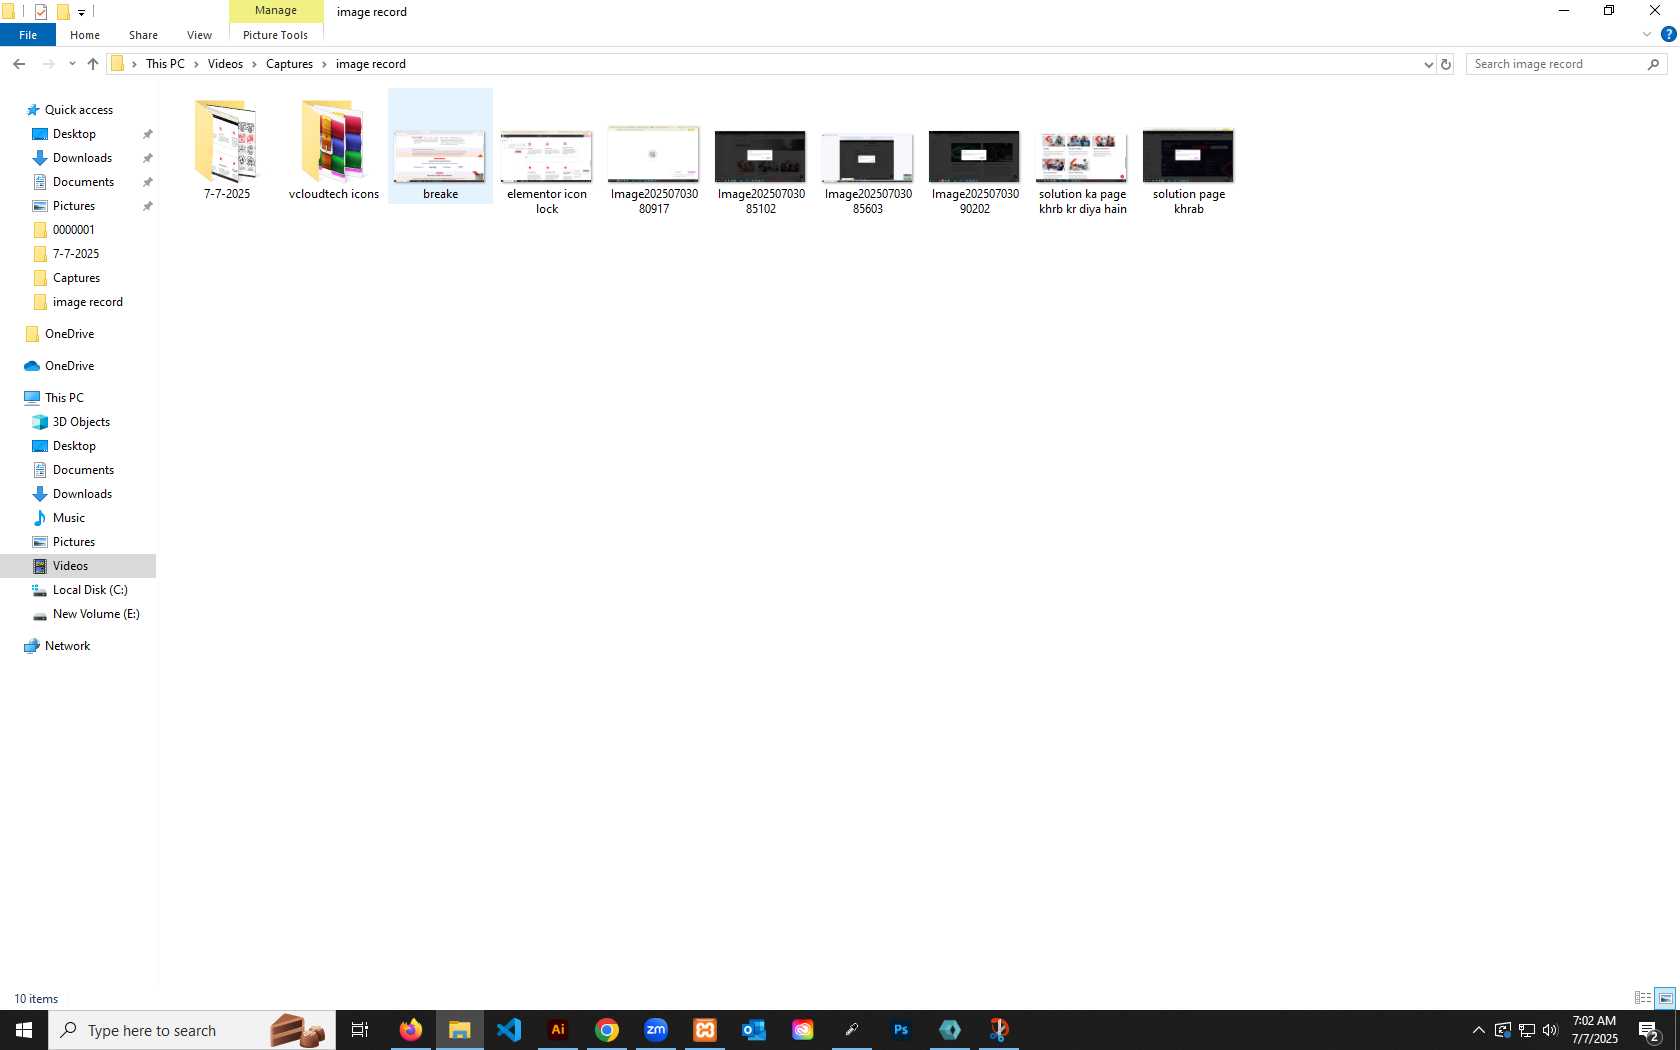Open Google Chrome from taskbar

tap(607, 1030)
